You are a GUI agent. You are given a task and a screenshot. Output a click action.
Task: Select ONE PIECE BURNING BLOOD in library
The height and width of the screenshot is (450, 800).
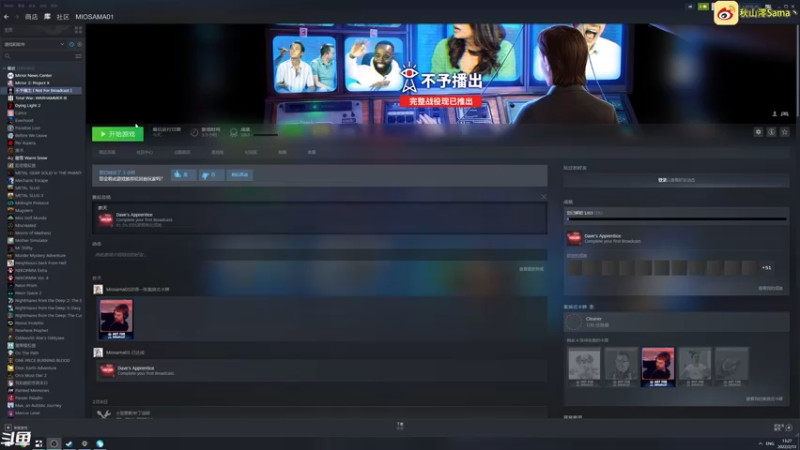pyautogui.click(x=42, y=361)
